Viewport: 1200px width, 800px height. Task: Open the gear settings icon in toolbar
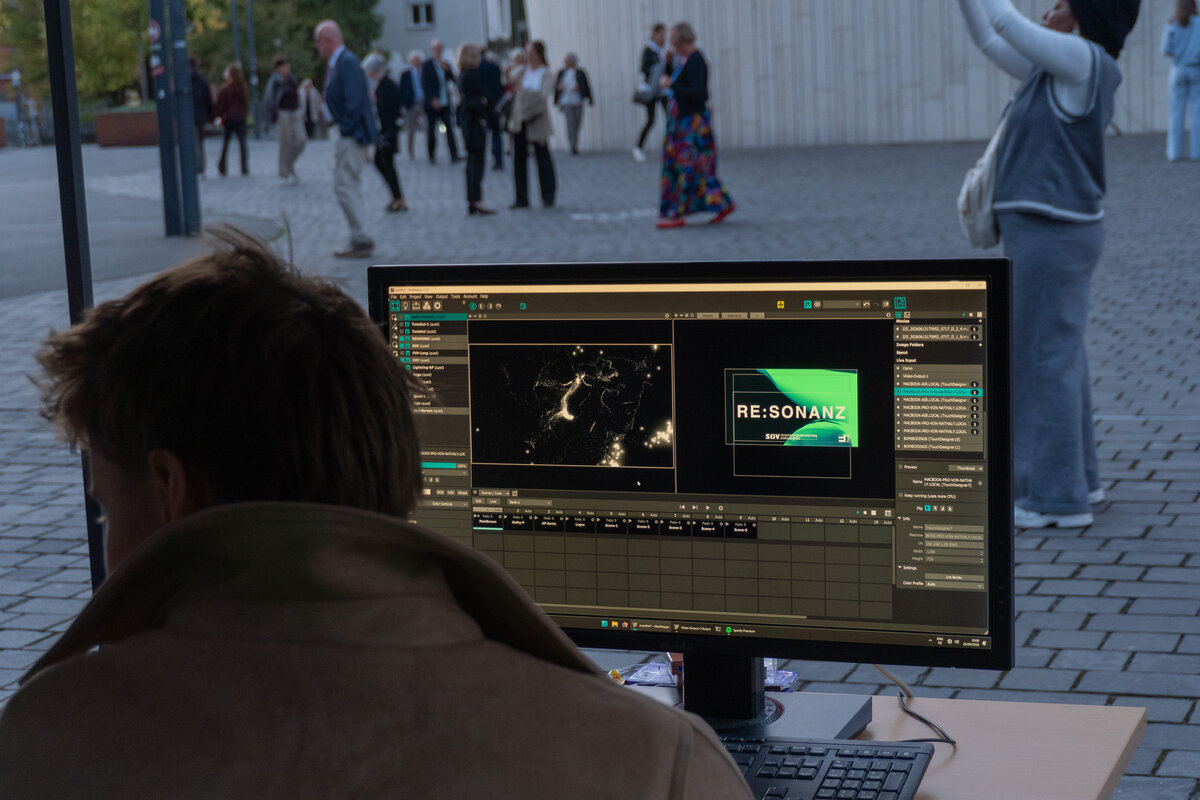coord(437,306)
